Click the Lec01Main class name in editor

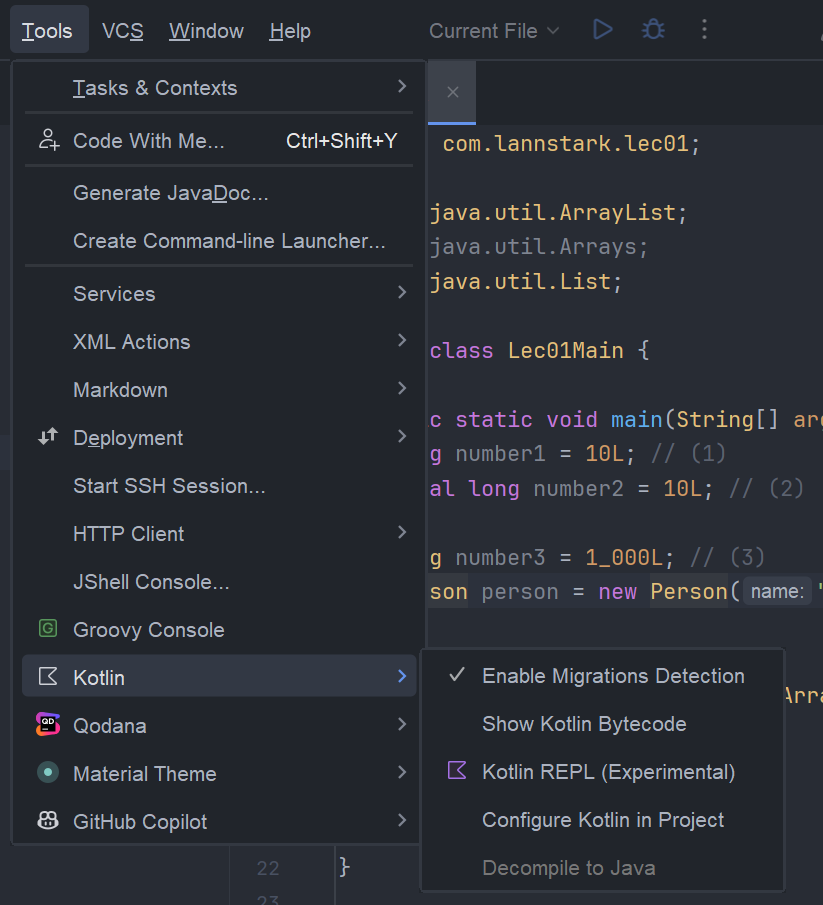click(x=566, y=350)
